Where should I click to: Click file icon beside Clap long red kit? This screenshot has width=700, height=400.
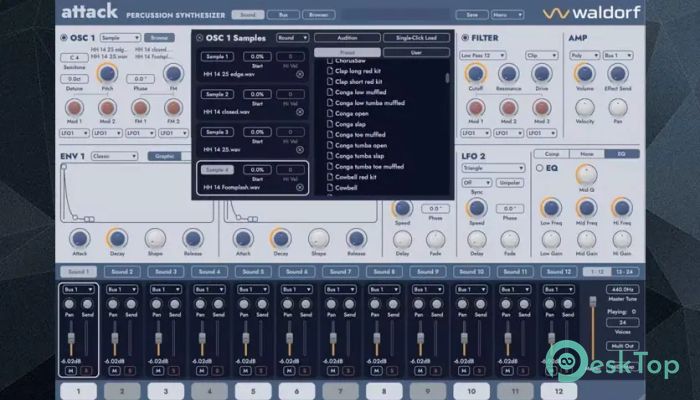[330, 71]
